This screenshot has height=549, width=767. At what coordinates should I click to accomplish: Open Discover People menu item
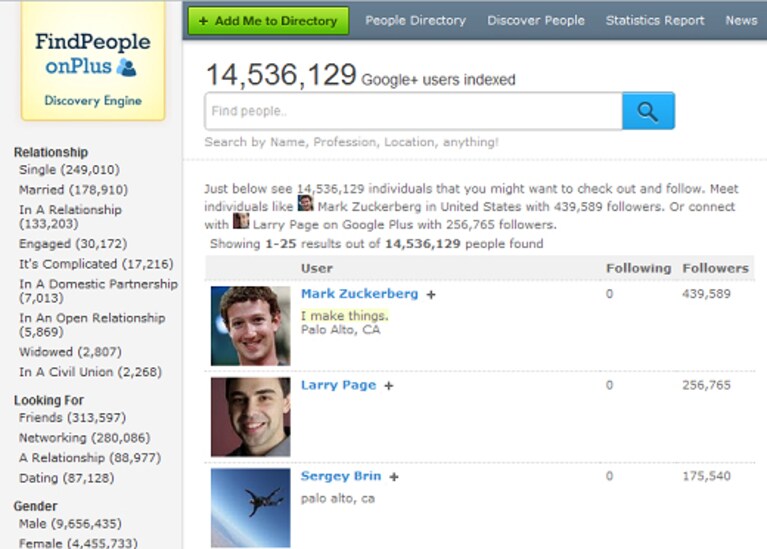[536, 21]
